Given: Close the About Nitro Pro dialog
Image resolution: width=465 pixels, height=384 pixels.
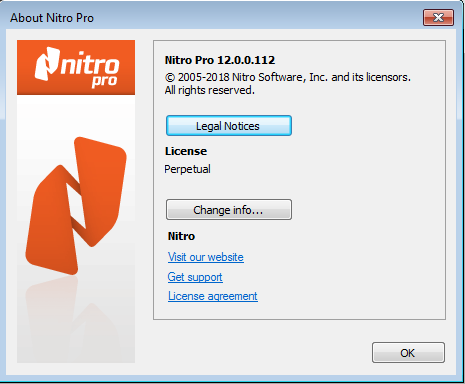Looking at the screenshot, I should point(438,17).
